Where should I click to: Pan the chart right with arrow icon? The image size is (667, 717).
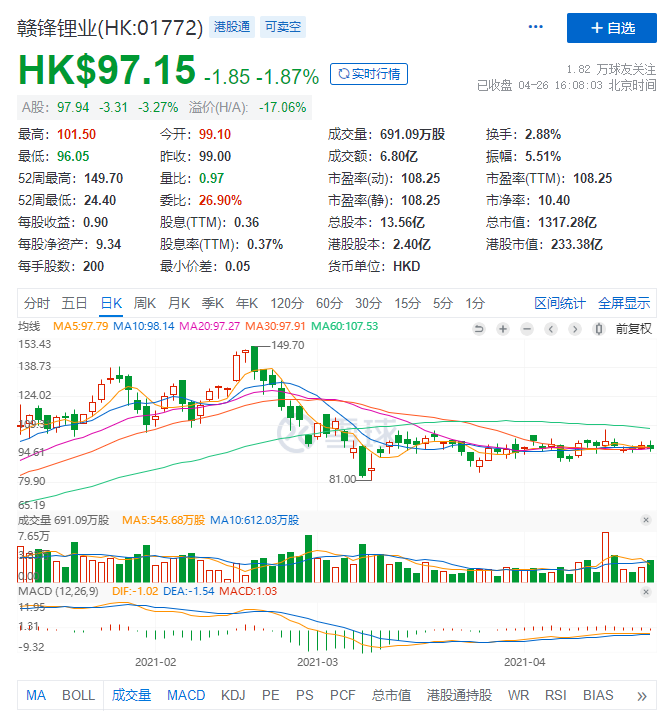click(575, 329)
